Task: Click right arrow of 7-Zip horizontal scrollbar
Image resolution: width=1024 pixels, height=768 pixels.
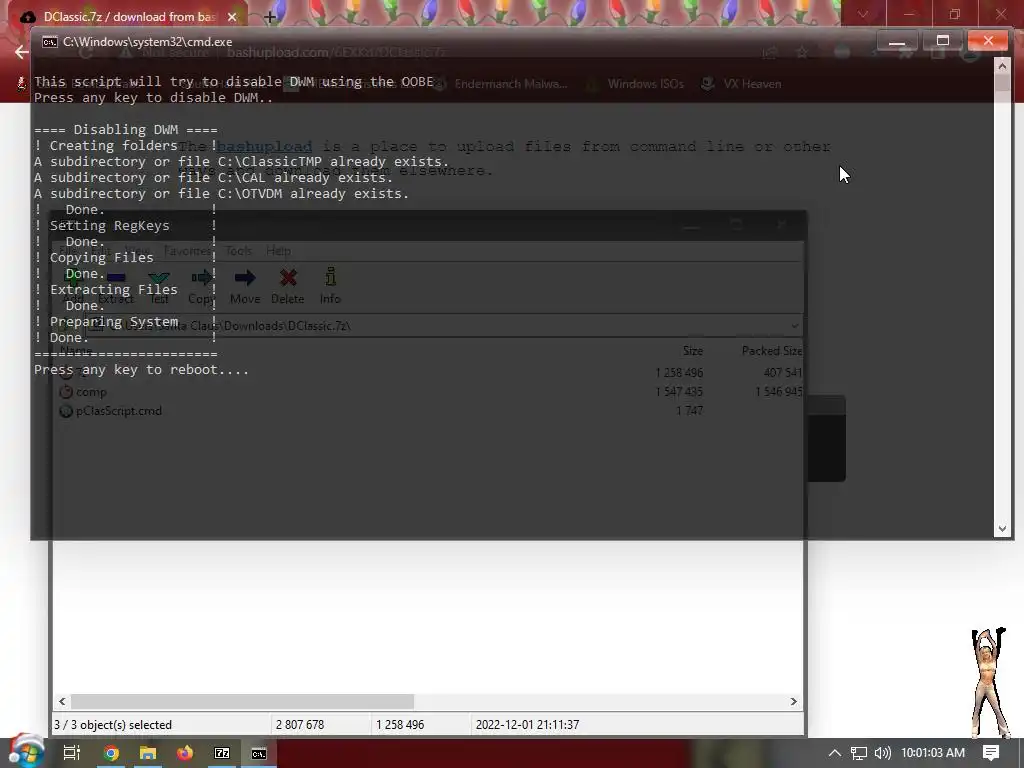Action: point(793,701)
